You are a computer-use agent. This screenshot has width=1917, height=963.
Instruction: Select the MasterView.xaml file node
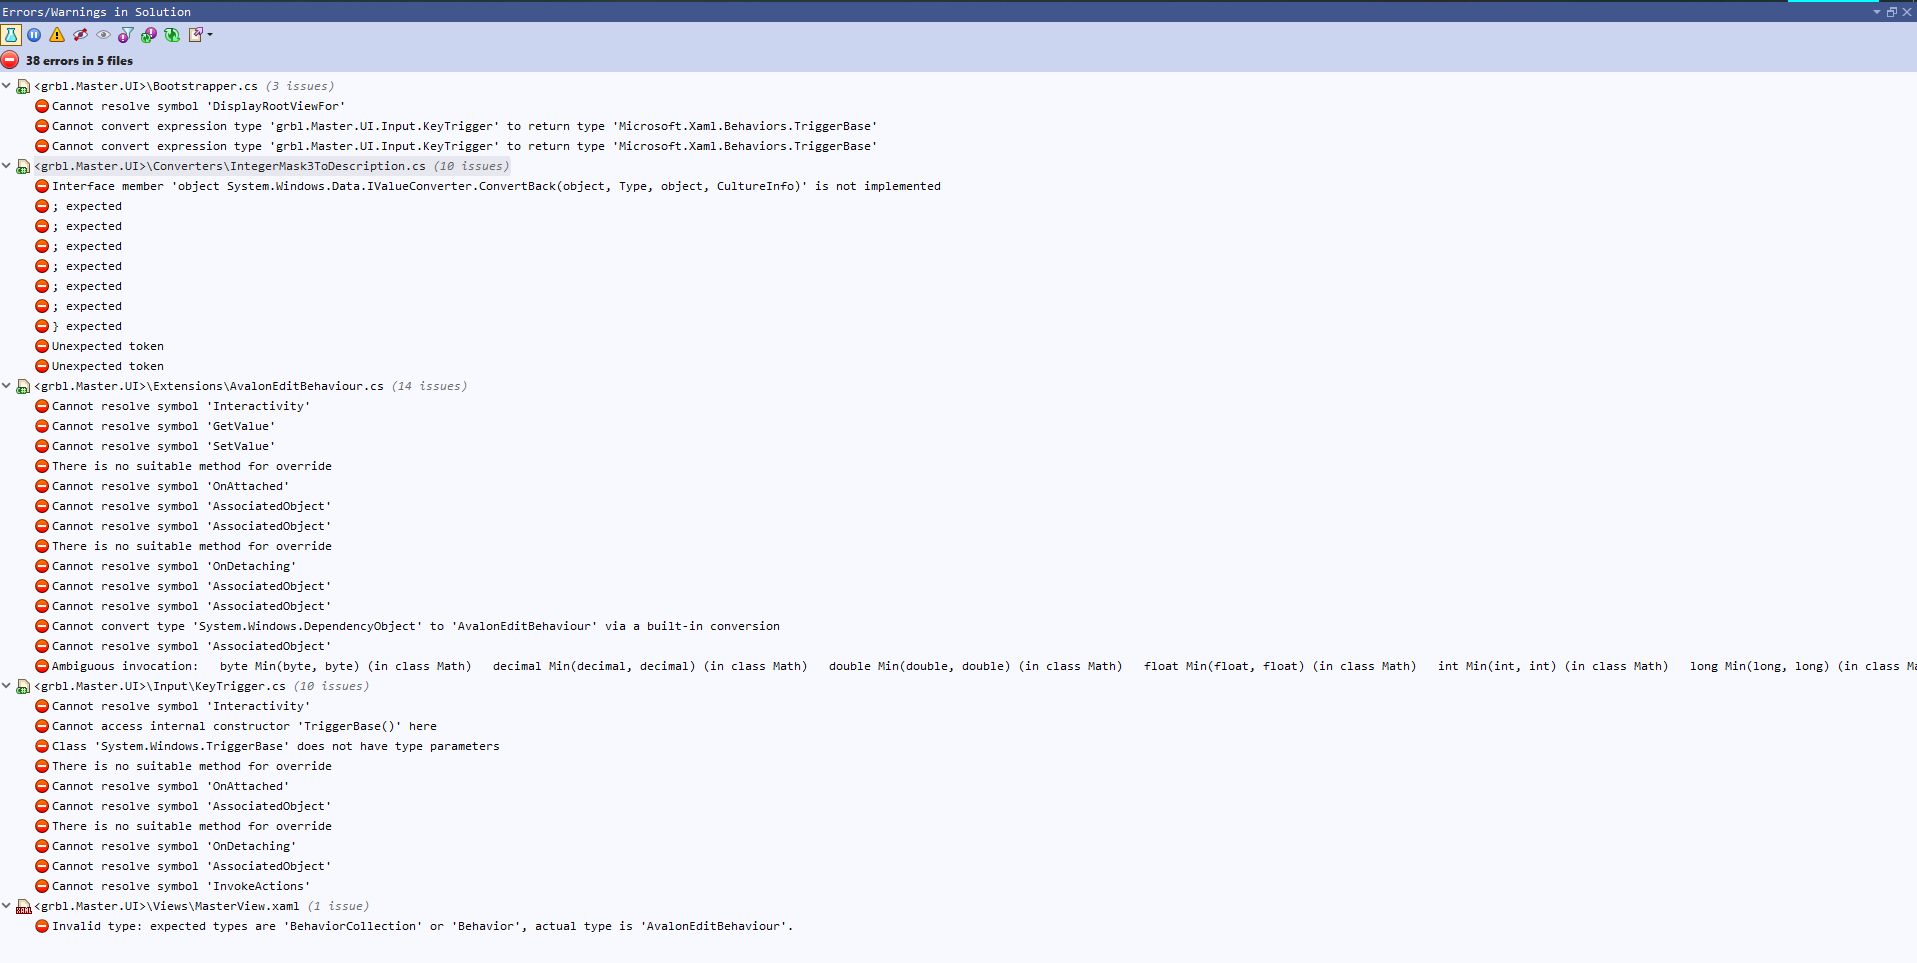pyautogui.click(x=166, y=906)
